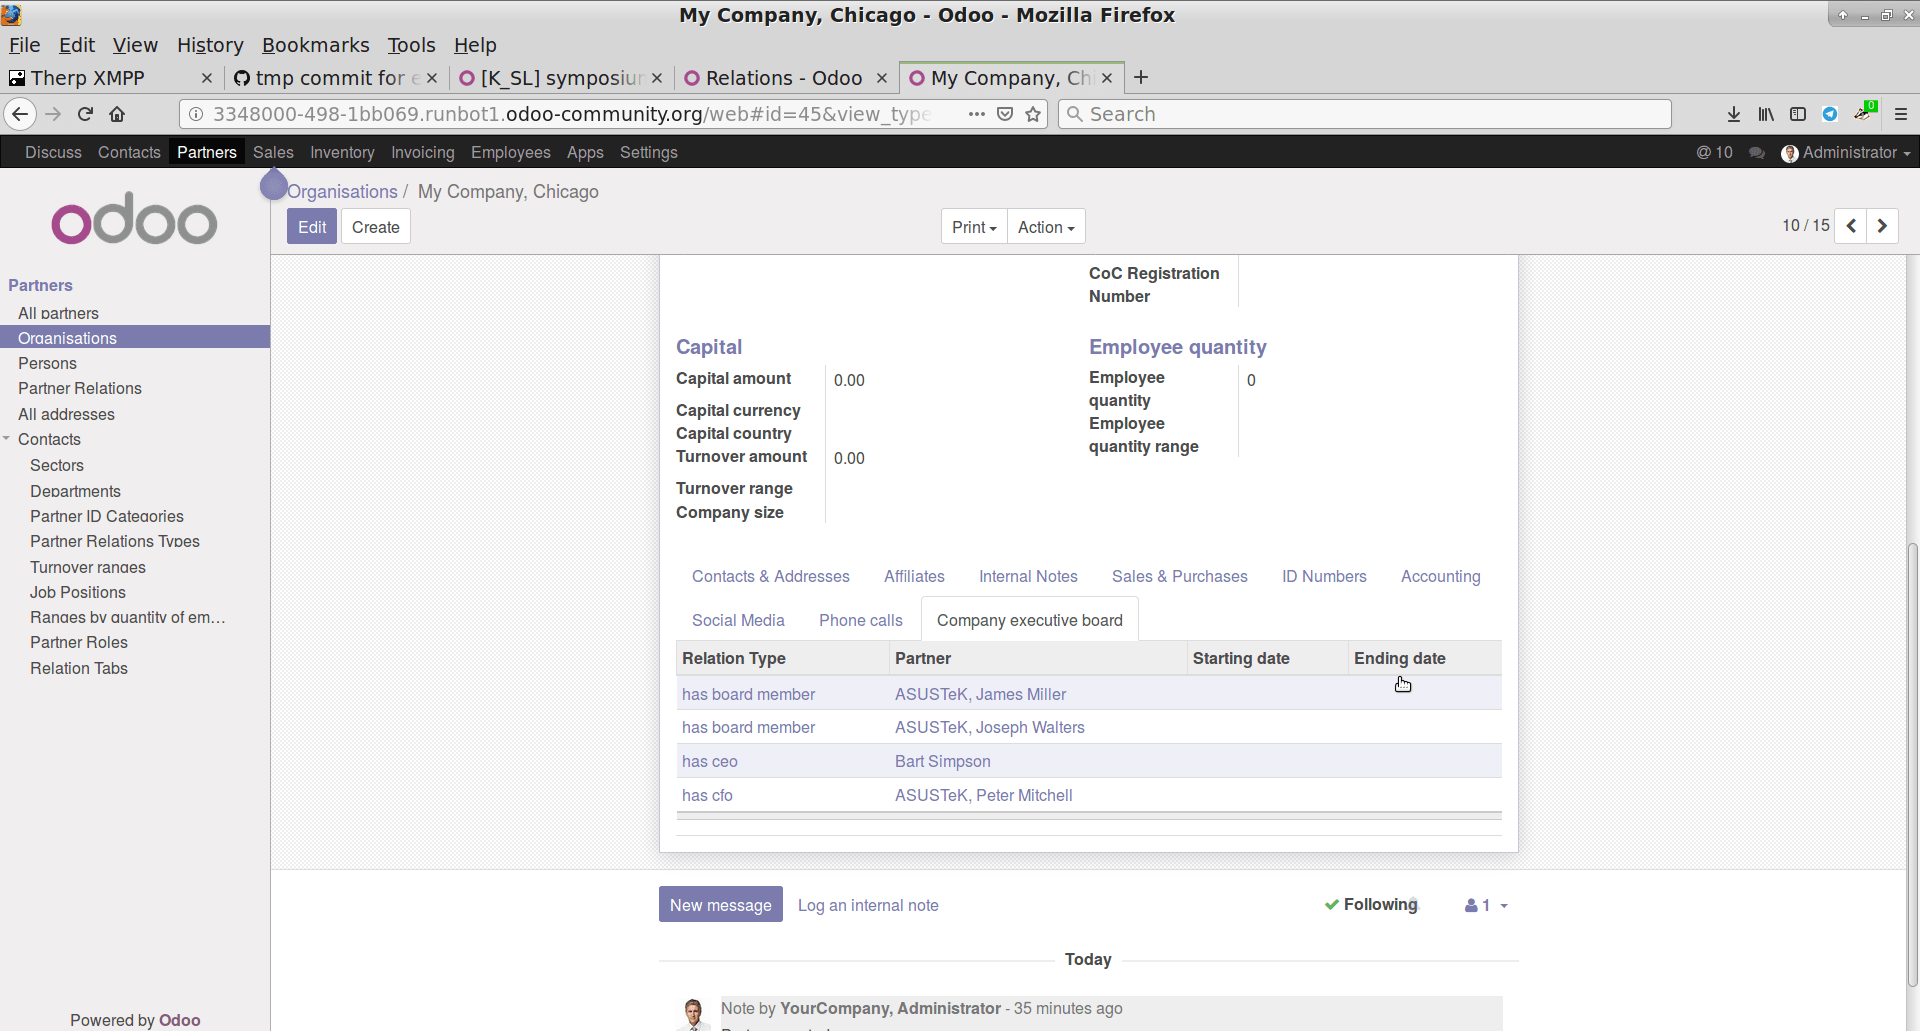Open the Employees app menu

[510, 152]
